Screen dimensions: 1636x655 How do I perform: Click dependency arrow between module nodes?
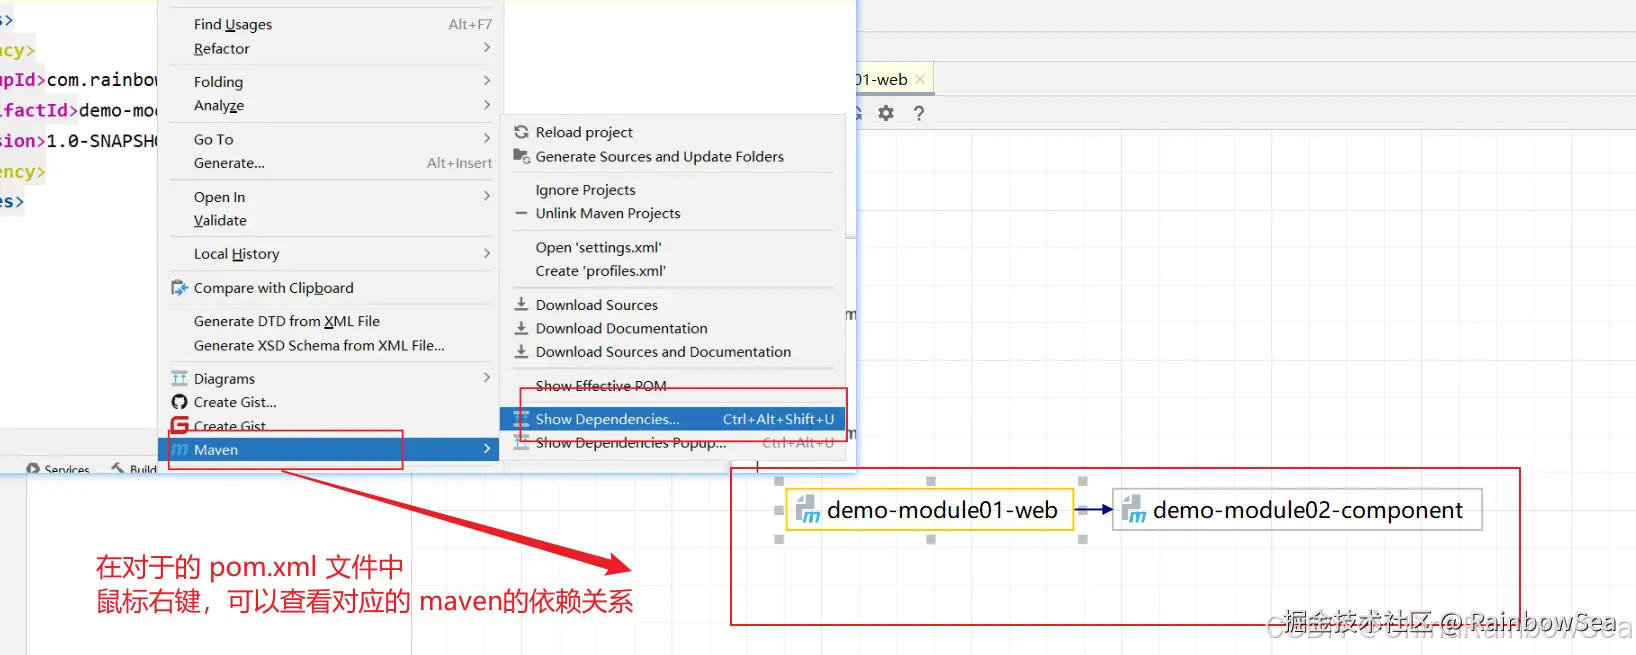1093,510
